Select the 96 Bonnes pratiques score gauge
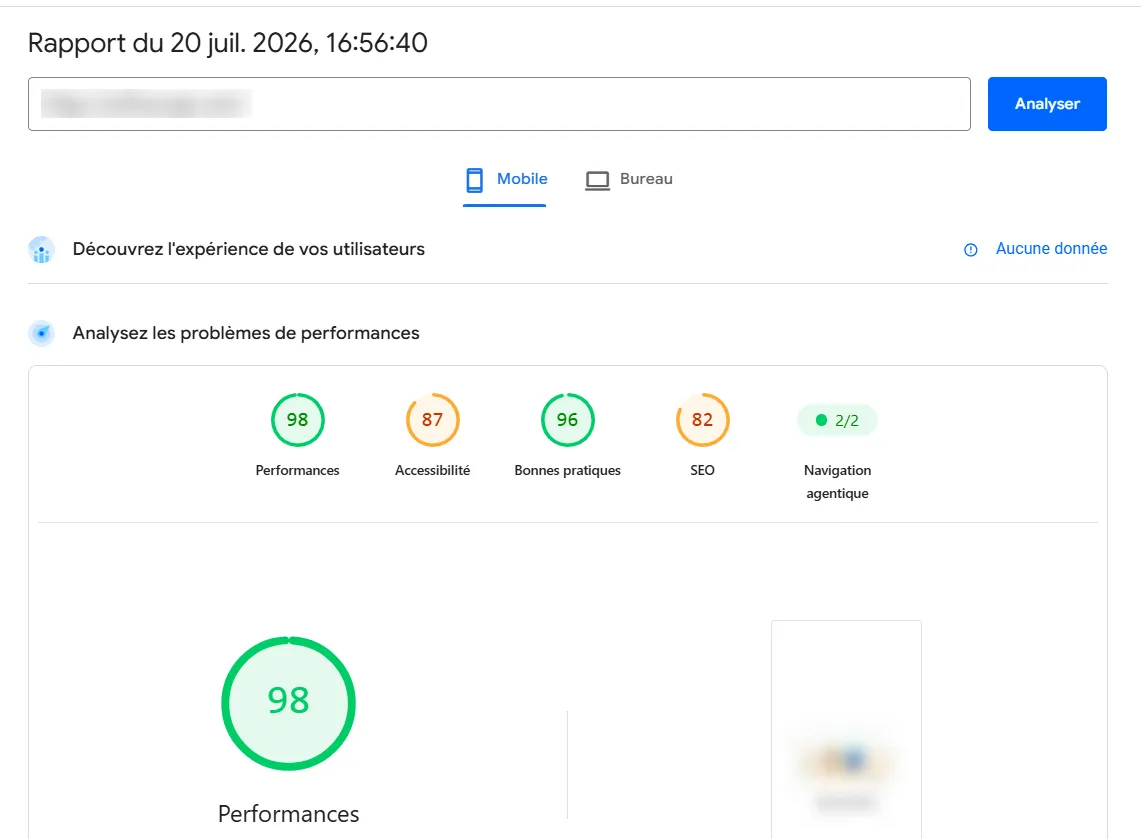The image size is (1141, 839). click(x=568, y=420)
